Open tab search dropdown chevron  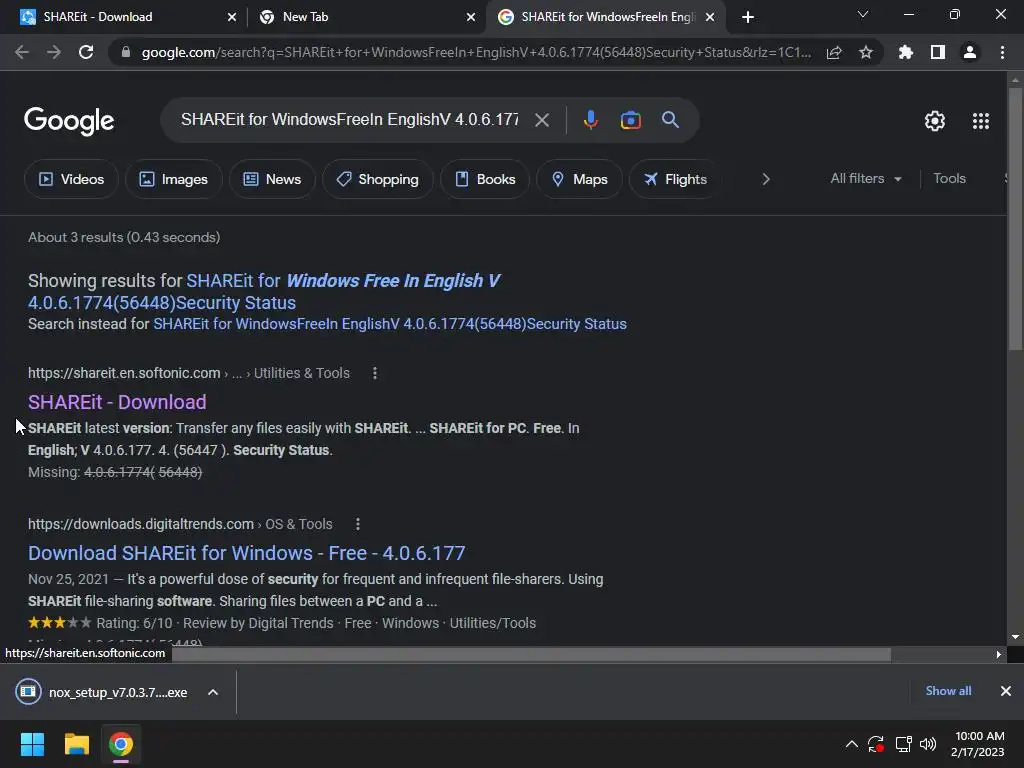(863, 14)
